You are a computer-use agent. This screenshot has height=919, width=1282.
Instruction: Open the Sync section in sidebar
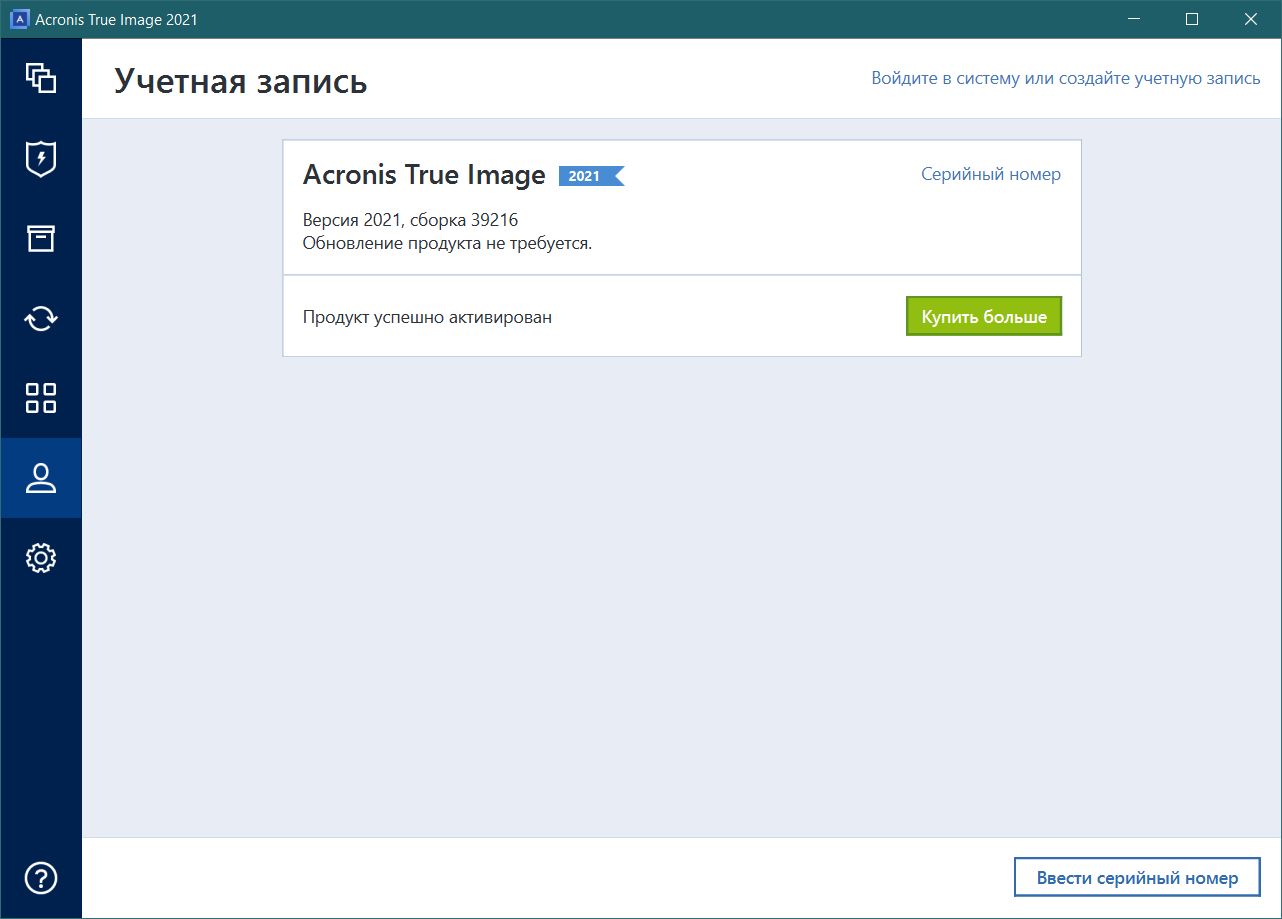coord(40,318)
